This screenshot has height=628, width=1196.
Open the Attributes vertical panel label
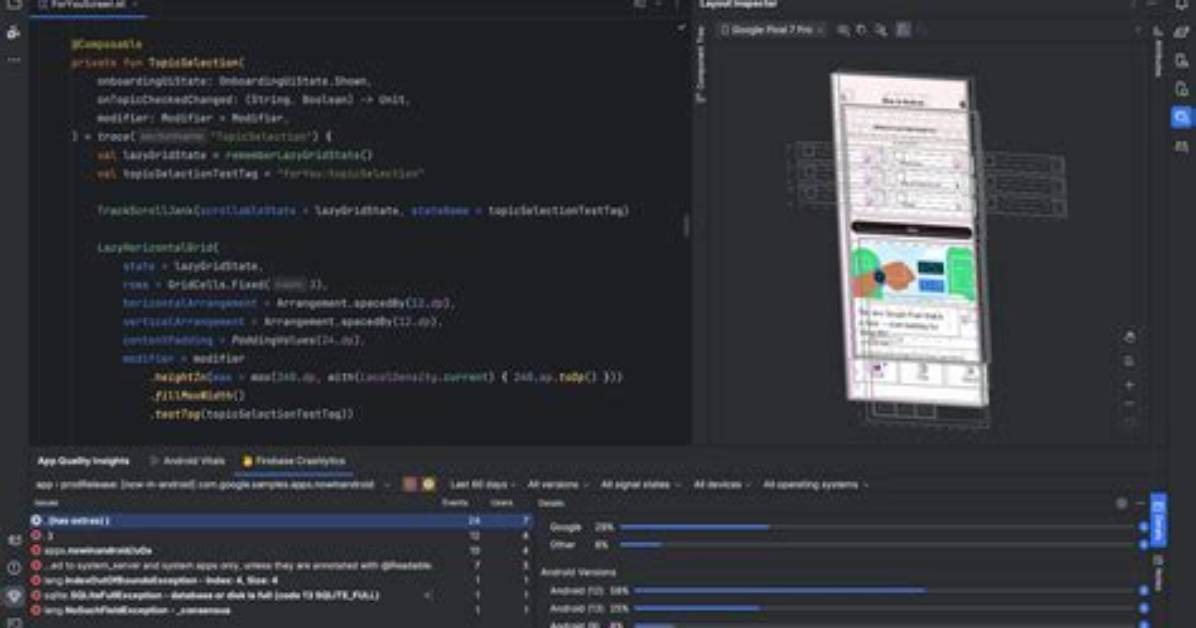1158,52
